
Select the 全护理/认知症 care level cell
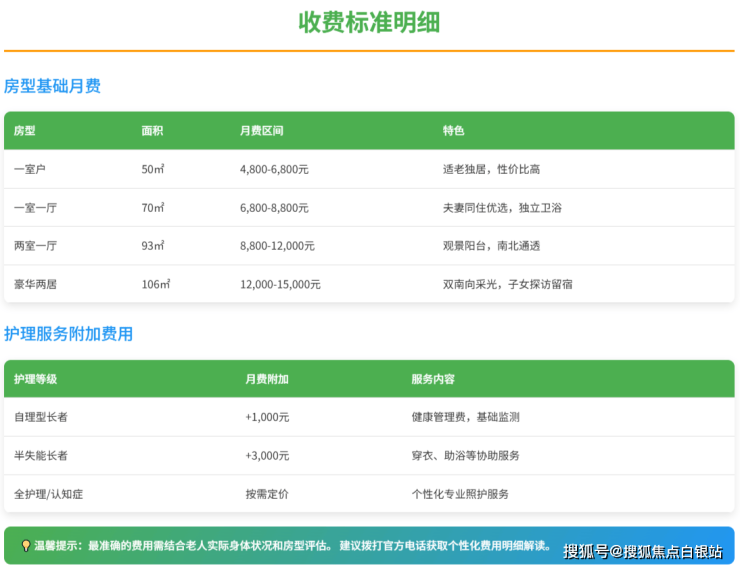(48, 494)
